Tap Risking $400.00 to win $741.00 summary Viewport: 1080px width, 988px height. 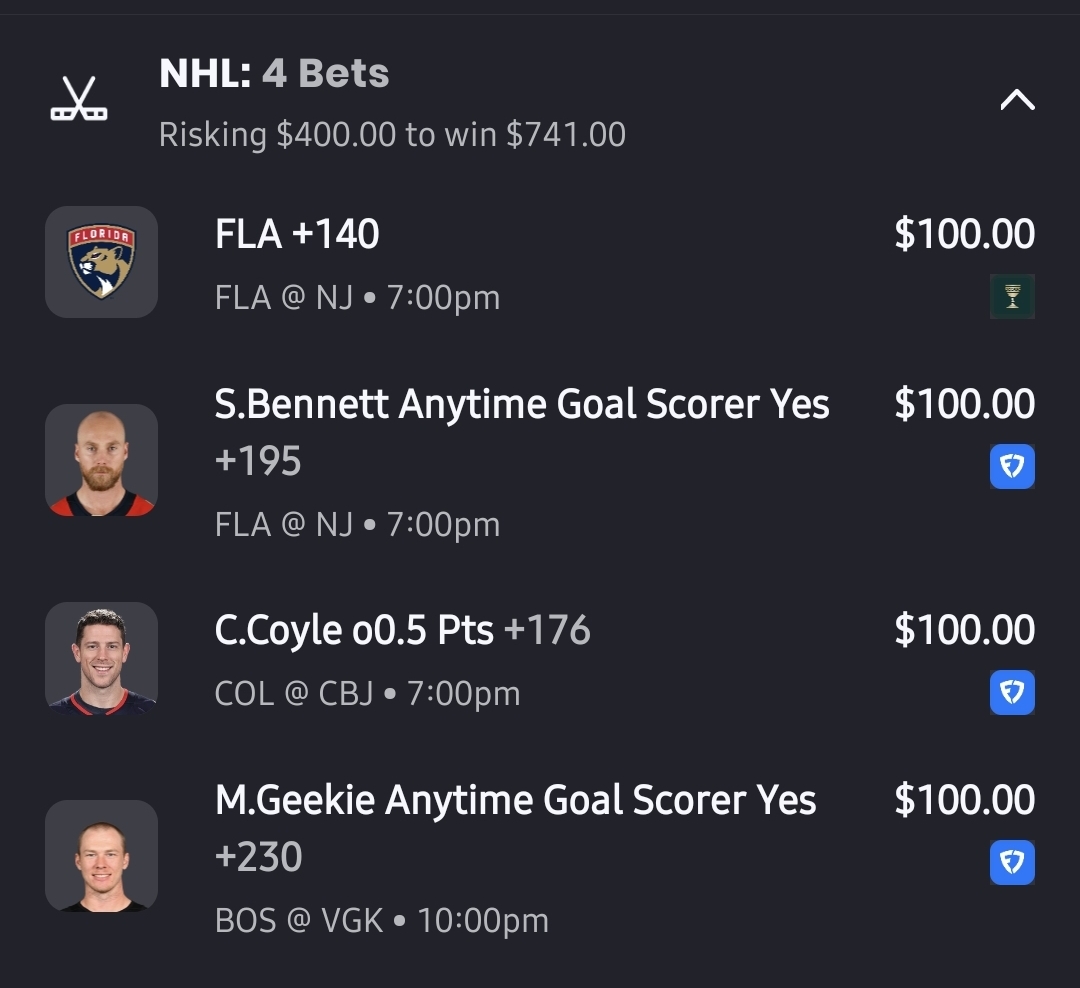(x=392, y=135)
